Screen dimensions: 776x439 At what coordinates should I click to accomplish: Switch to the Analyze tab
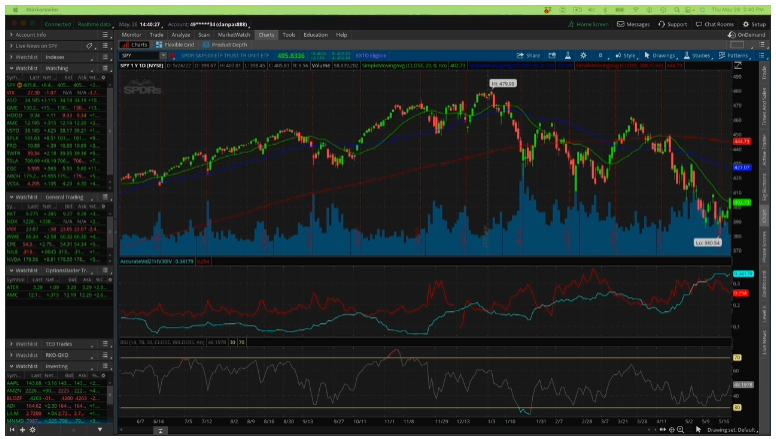pos(181,35)
